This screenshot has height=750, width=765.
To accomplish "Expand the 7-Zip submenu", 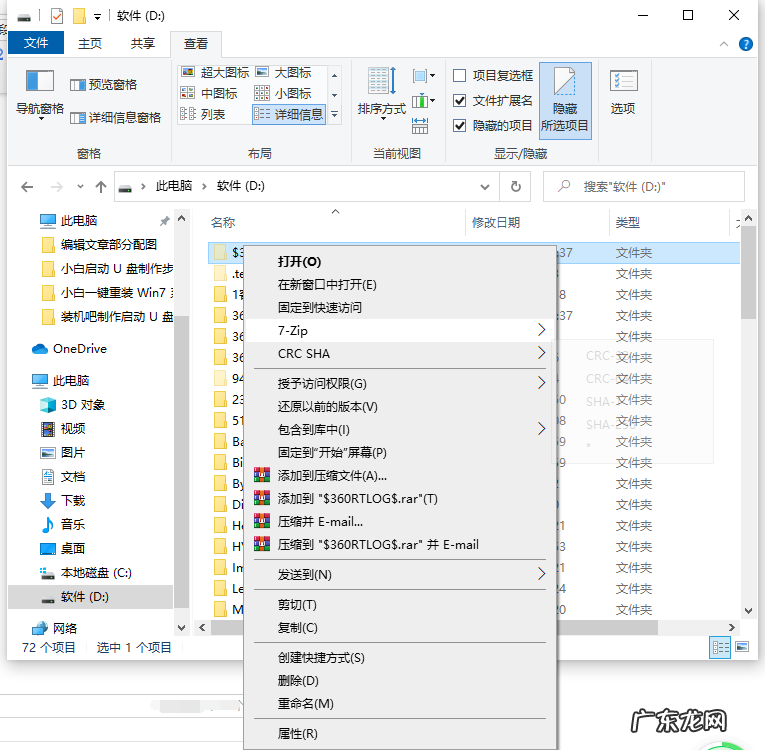I will [x=400, y=330].
